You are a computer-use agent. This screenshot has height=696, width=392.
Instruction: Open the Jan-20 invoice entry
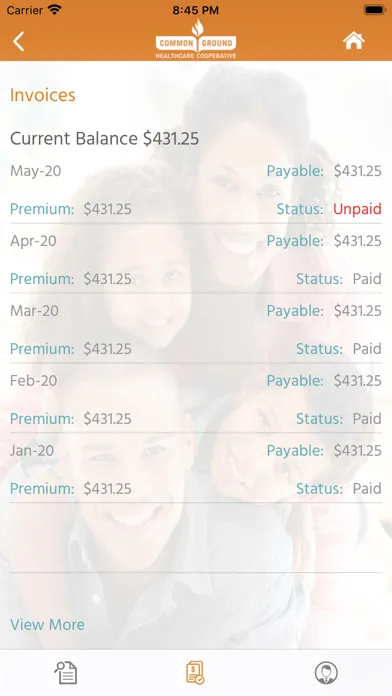point(196,469)
